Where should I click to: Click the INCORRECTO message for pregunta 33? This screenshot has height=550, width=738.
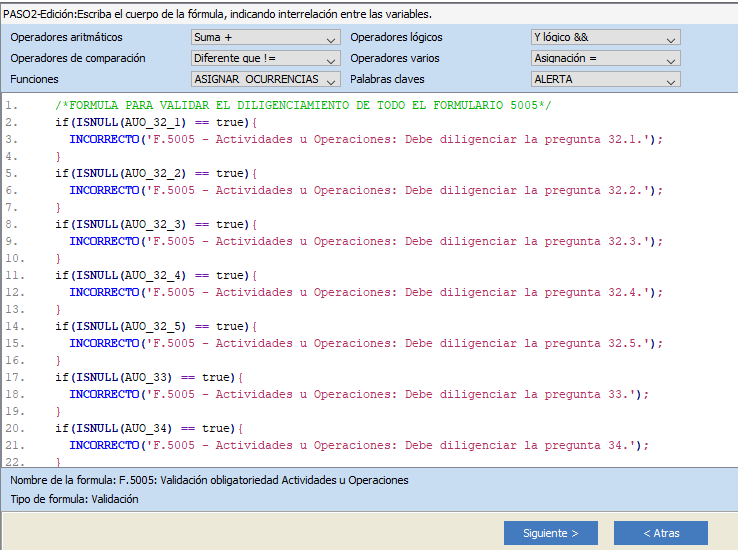pyautogui.click(x=358, y=394)
